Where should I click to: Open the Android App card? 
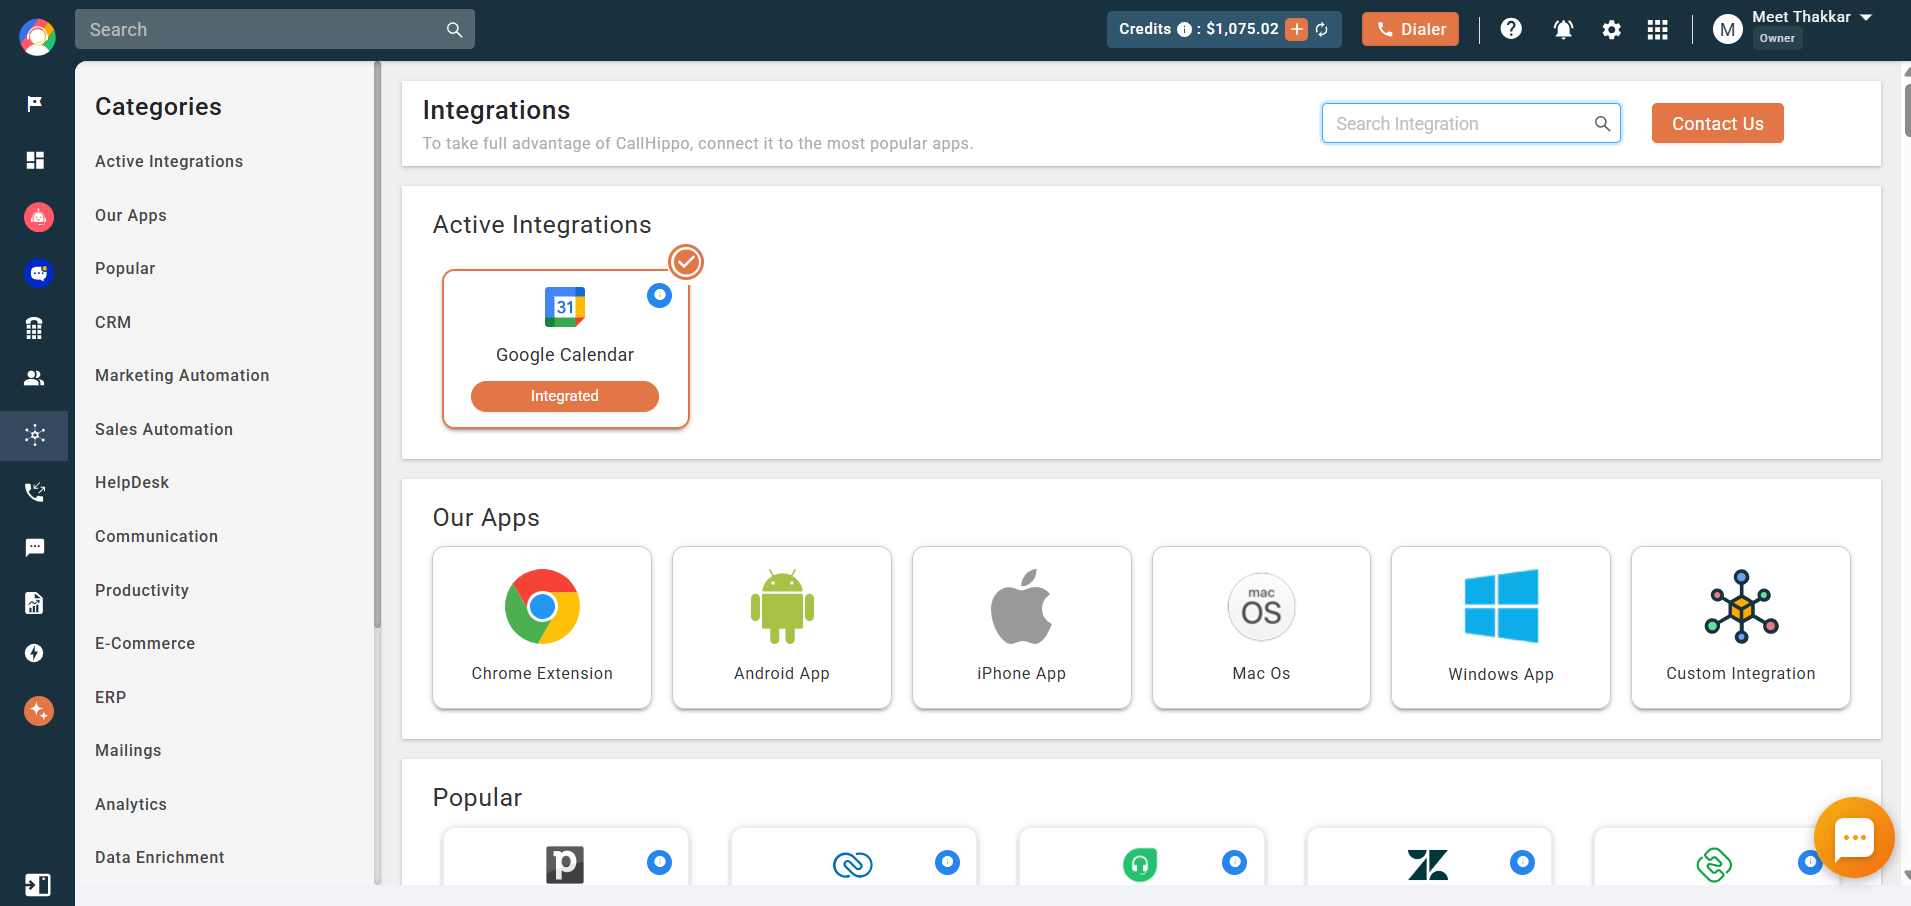782,627
